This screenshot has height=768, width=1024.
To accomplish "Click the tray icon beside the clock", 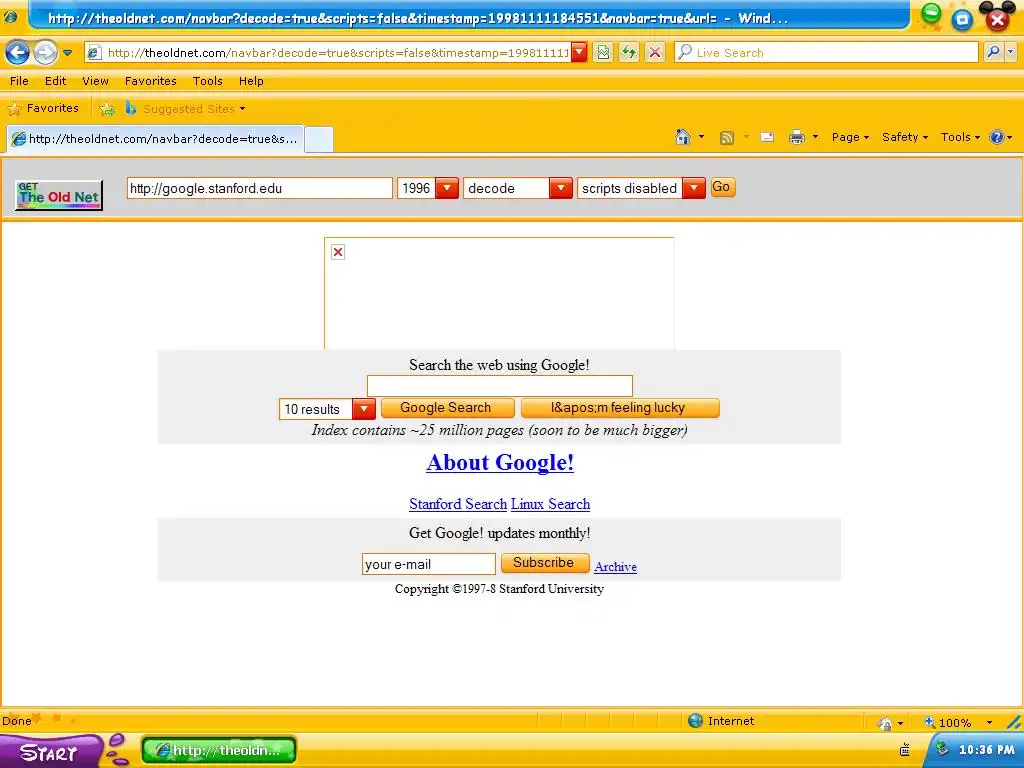I will [x=942, y=749].
